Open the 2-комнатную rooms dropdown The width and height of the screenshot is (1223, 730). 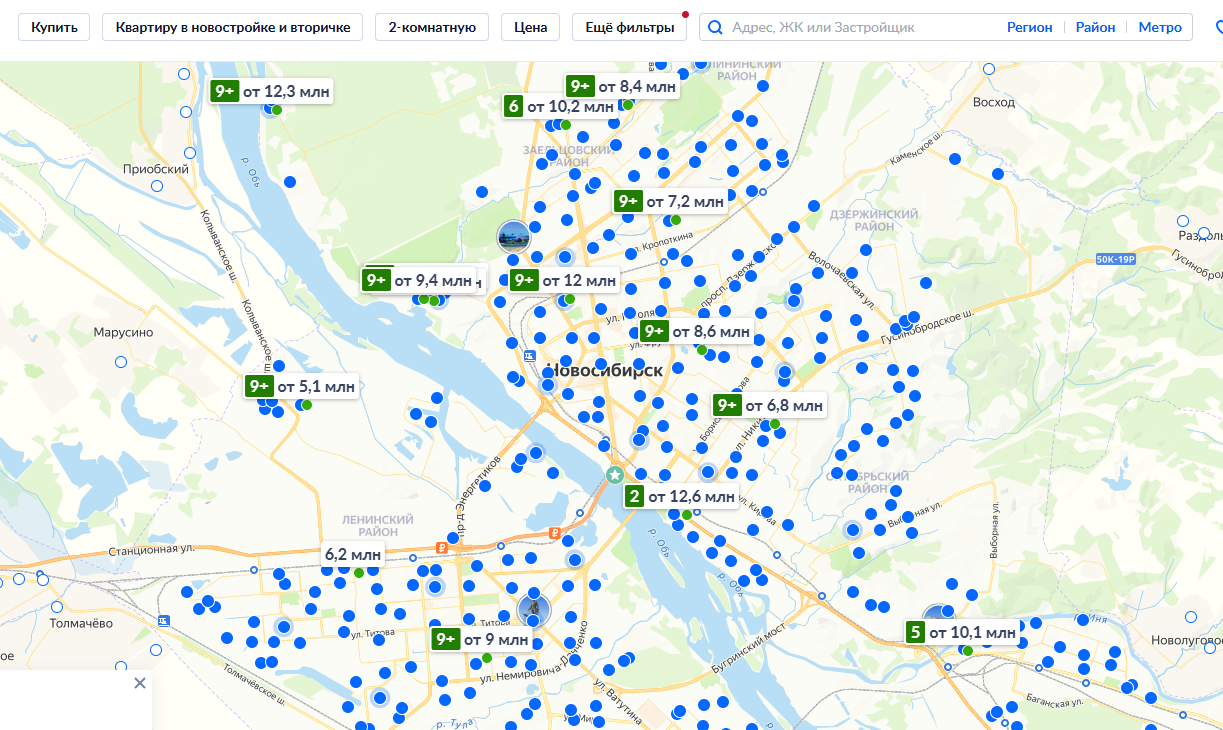tap(431, 27)
